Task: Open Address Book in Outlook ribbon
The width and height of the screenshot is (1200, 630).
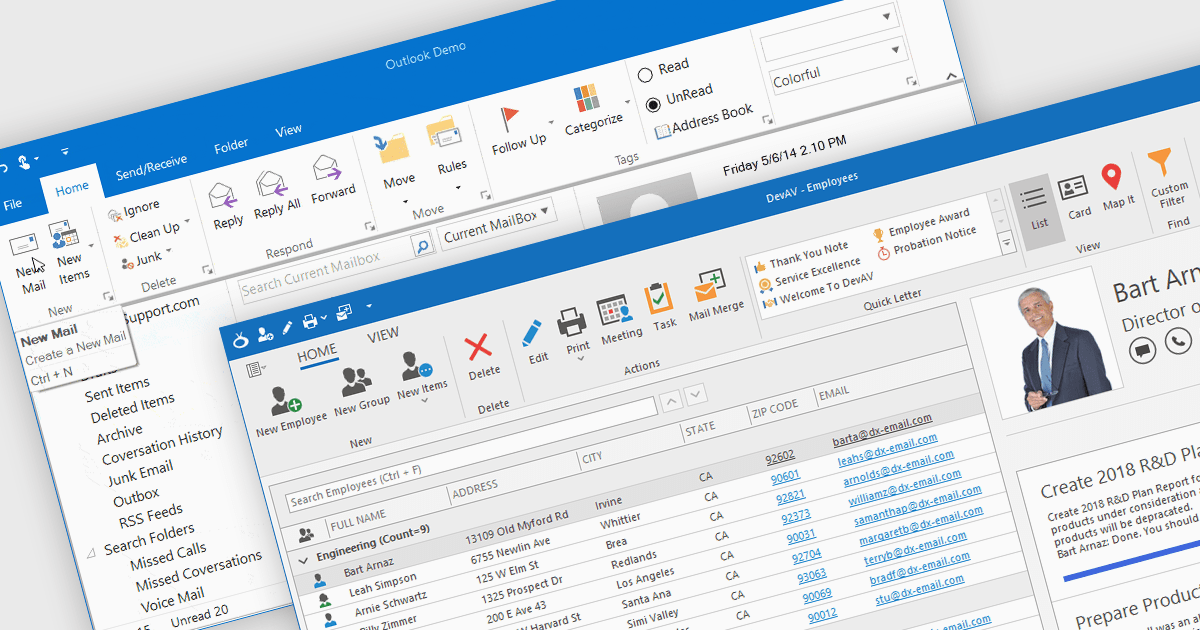Action: click(x=703, y=121)
